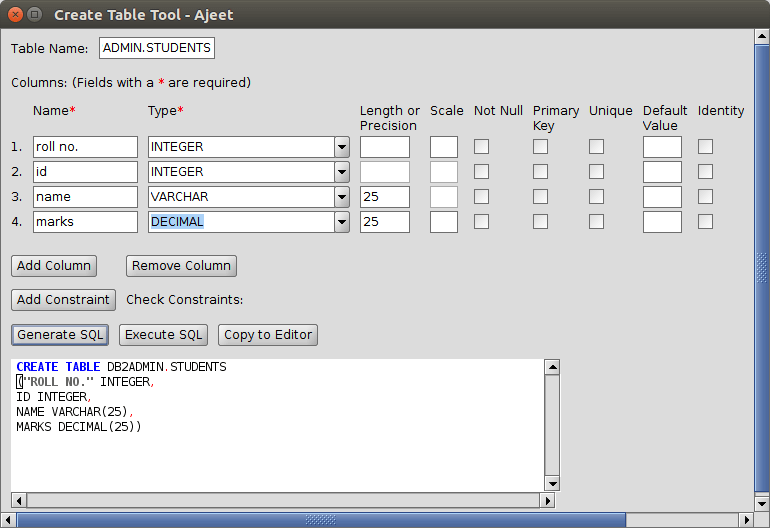Click Default Value field for id column

[x=661, y=172]
